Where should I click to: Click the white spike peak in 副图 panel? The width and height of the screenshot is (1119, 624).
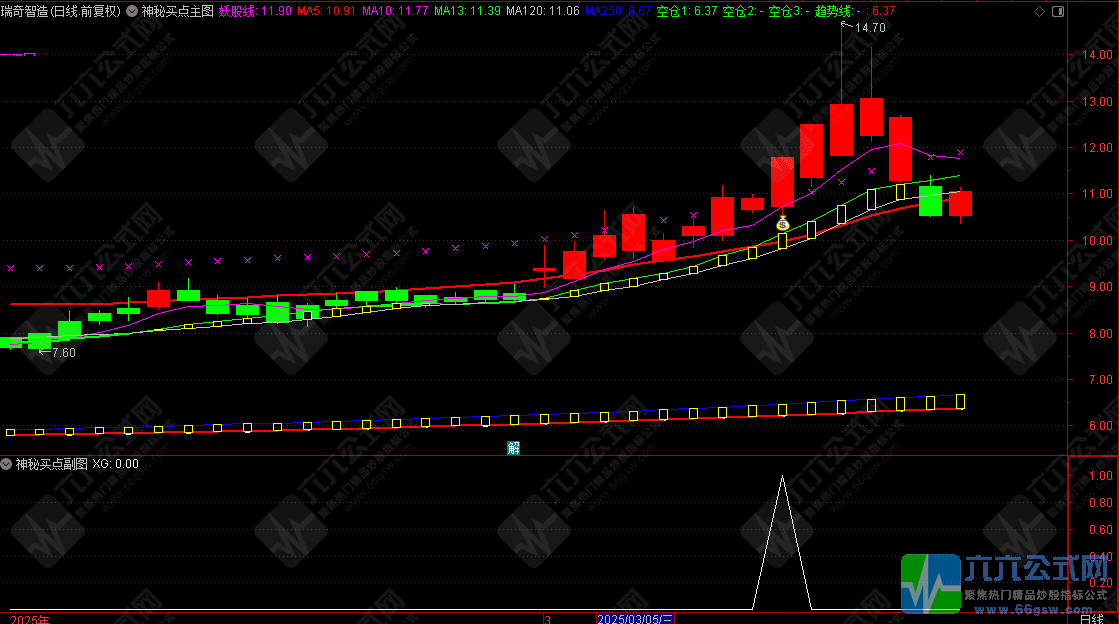[782, 479]
